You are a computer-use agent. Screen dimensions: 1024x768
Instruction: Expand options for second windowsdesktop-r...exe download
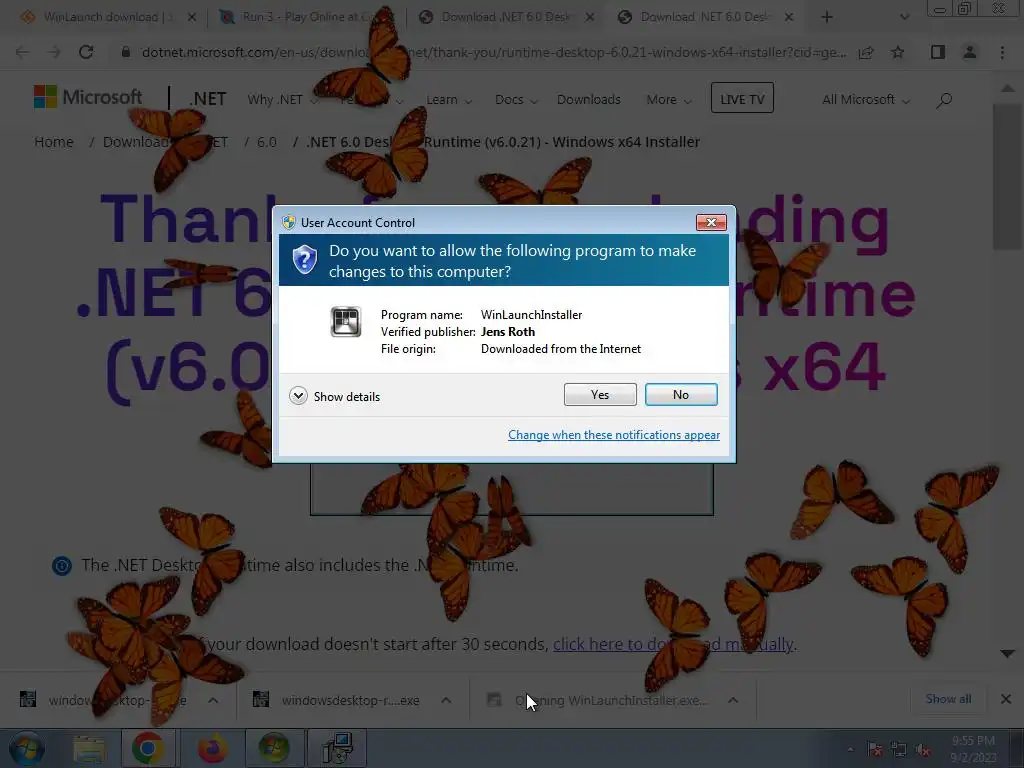click(446, 700)
